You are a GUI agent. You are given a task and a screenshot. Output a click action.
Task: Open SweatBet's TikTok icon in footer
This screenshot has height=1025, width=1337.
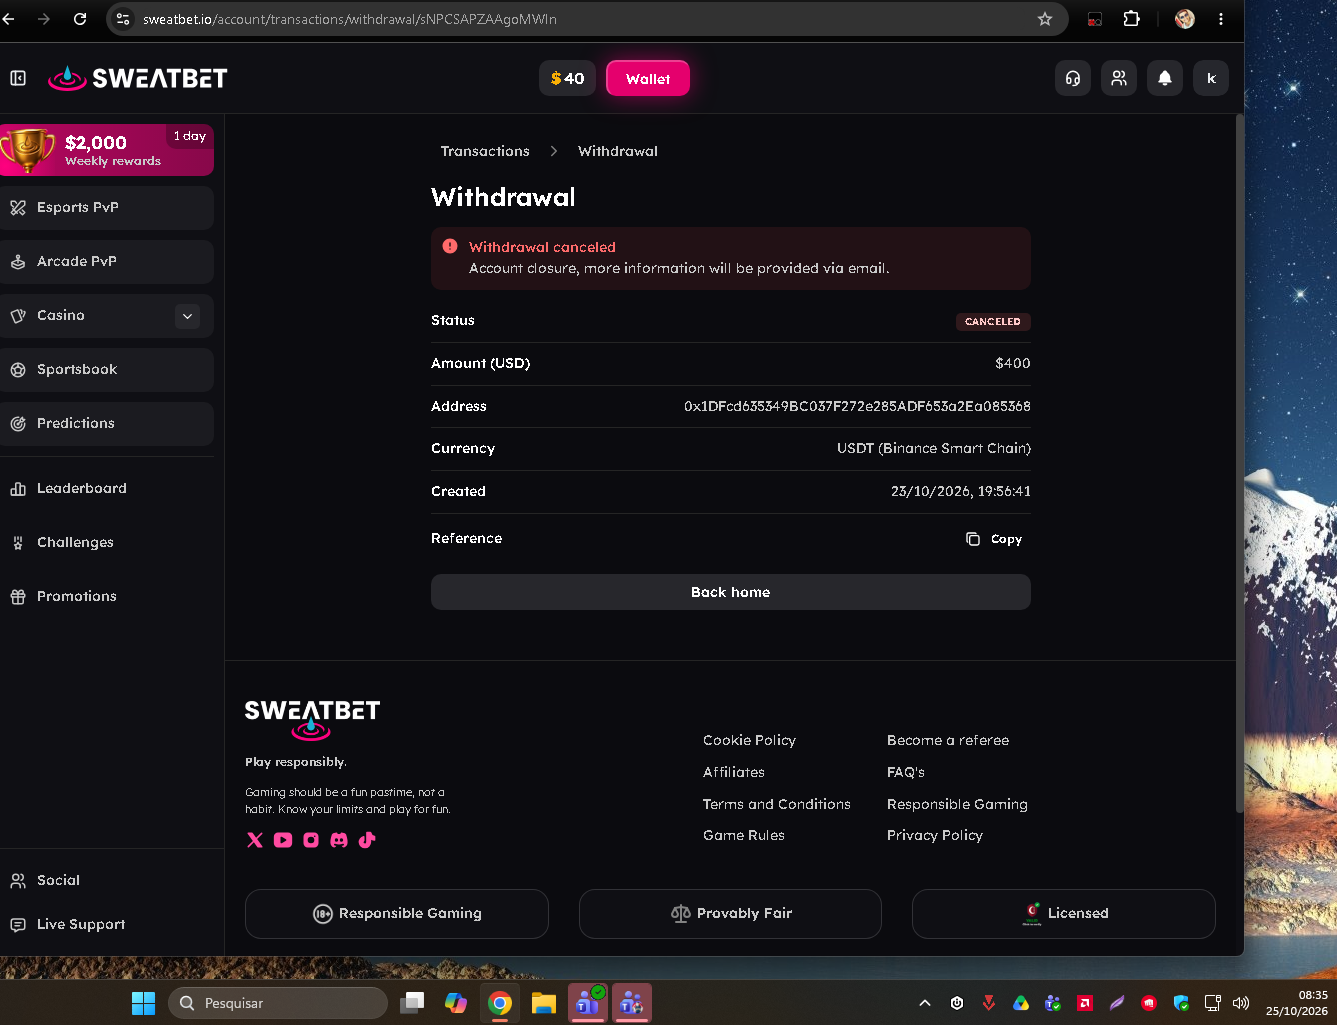(x=367, y=840)
